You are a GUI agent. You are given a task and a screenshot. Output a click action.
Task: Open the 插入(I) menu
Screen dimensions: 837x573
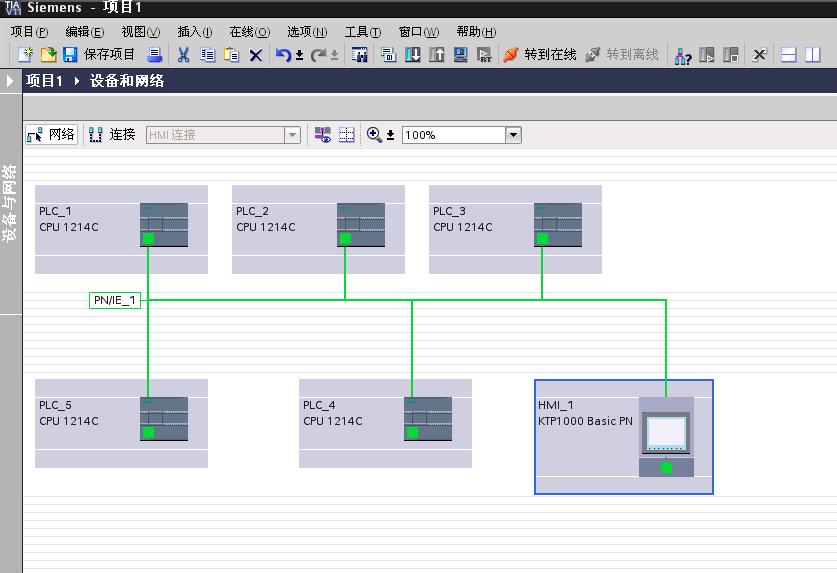pyautogui.click(x=195, y=32)
